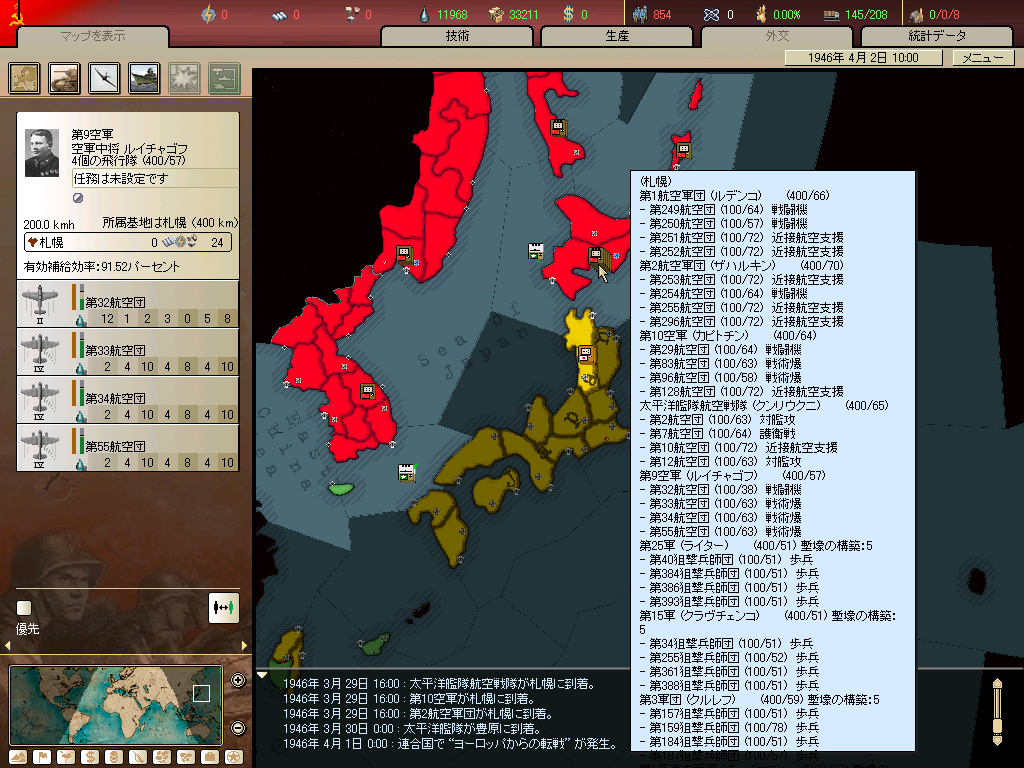
Task: Open the province map hot-button
Action: pyautogui.click(x=24, y=78)
